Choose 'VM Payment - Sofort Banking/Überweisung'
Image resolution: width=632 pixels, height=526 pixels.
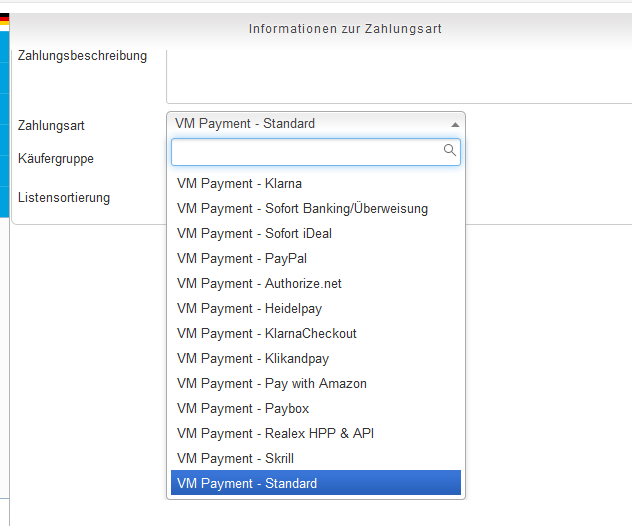[x=302, y=209]
